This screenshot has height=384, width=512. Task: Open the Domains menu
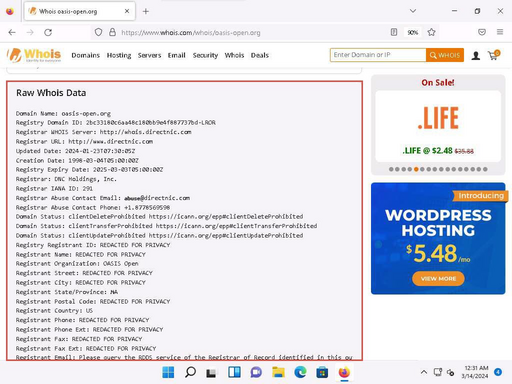pos(86,55)
